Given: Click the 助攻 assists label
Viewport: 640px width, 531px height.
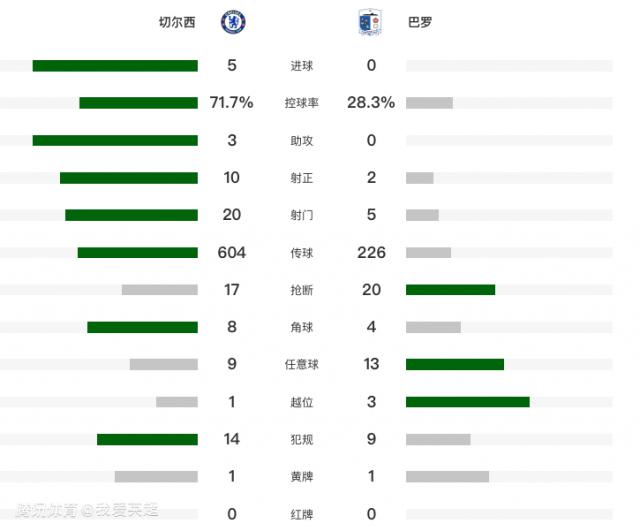Looking at the screenshot, I should point(301,141).
